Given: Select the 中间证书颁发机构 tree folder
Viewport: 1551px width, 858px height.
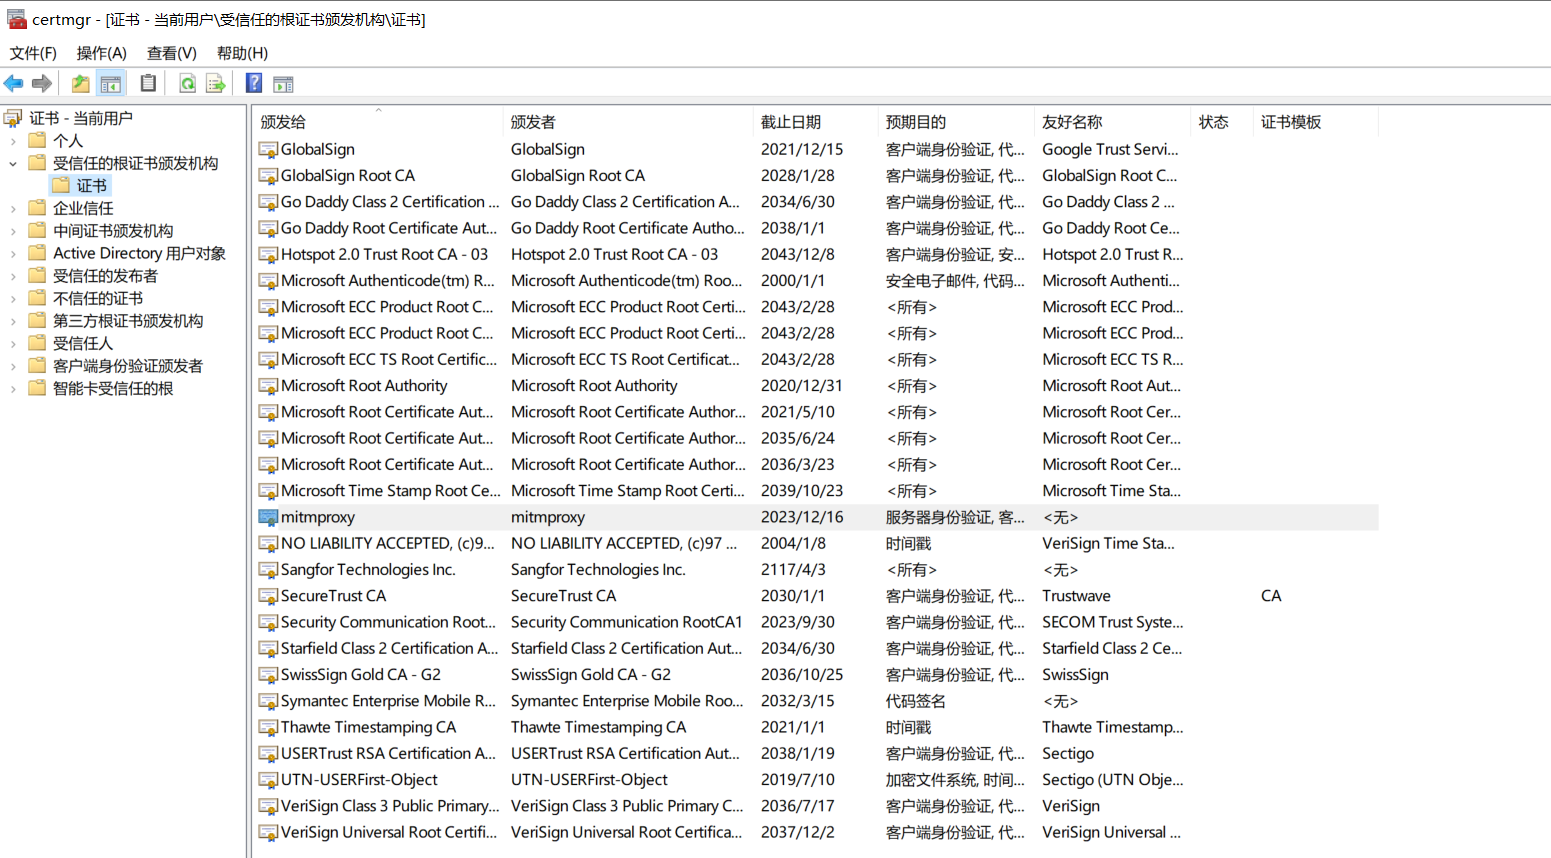Looking at the screenshot, I should pos(113,231).
